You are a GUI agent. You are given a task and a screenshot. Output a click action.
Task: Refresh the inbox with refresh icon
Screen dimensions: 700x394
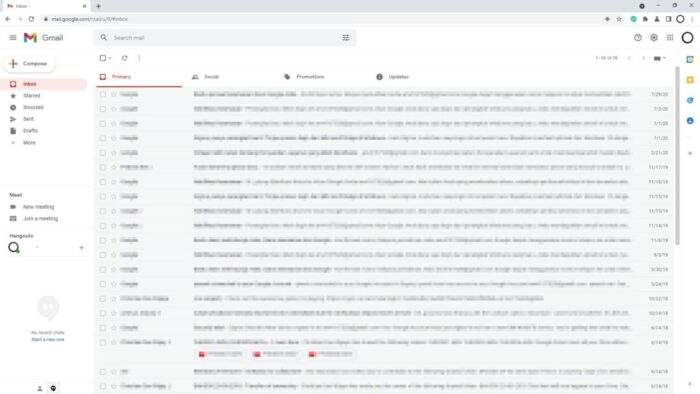tap(125, 58)
